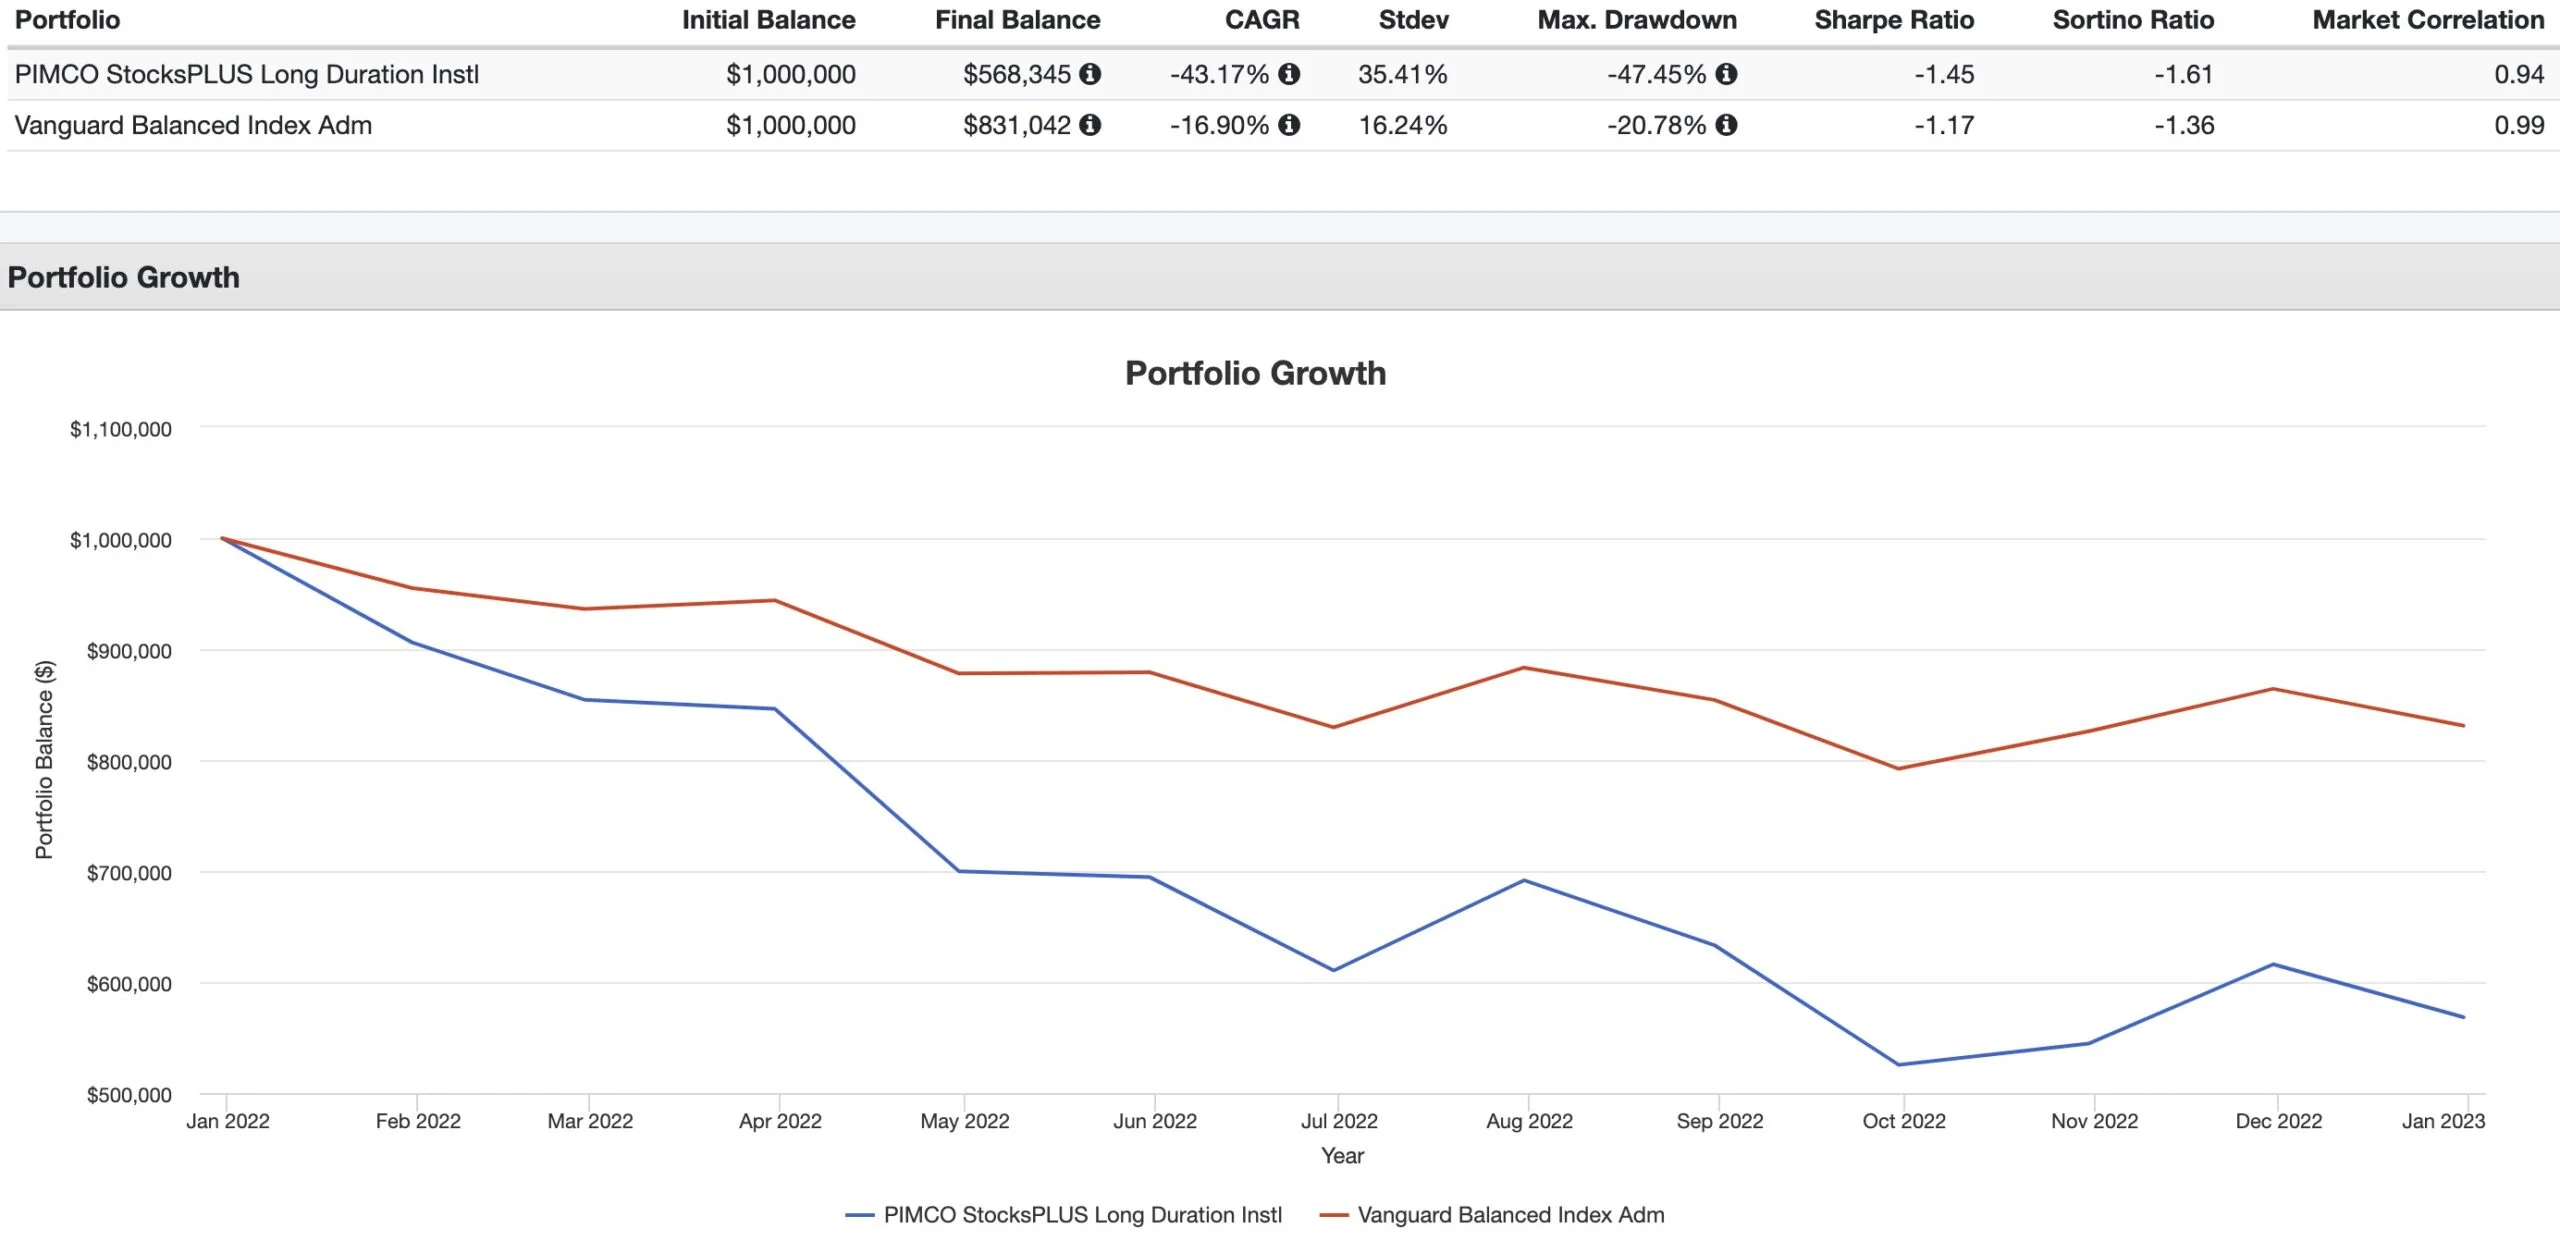Click the Sharpe Ratio column header
This screenshot has width=2560, height=1241.
pos(1894,20)
